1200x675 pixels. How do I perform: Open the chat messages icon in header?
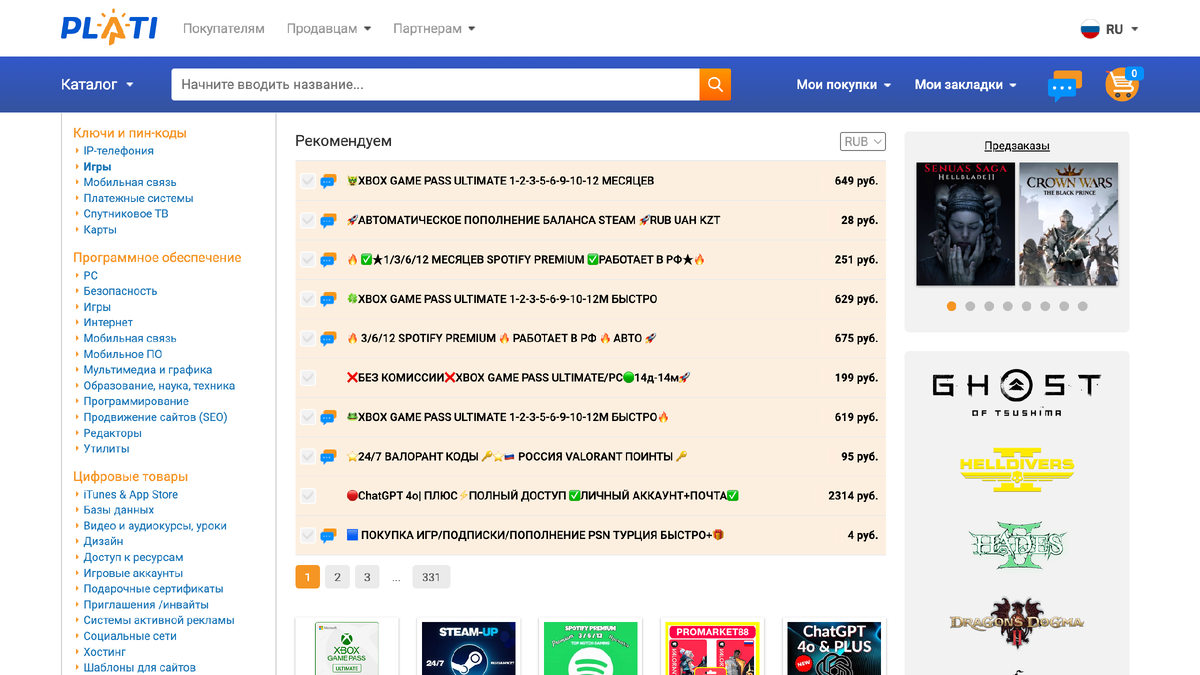click(1064, 86)
